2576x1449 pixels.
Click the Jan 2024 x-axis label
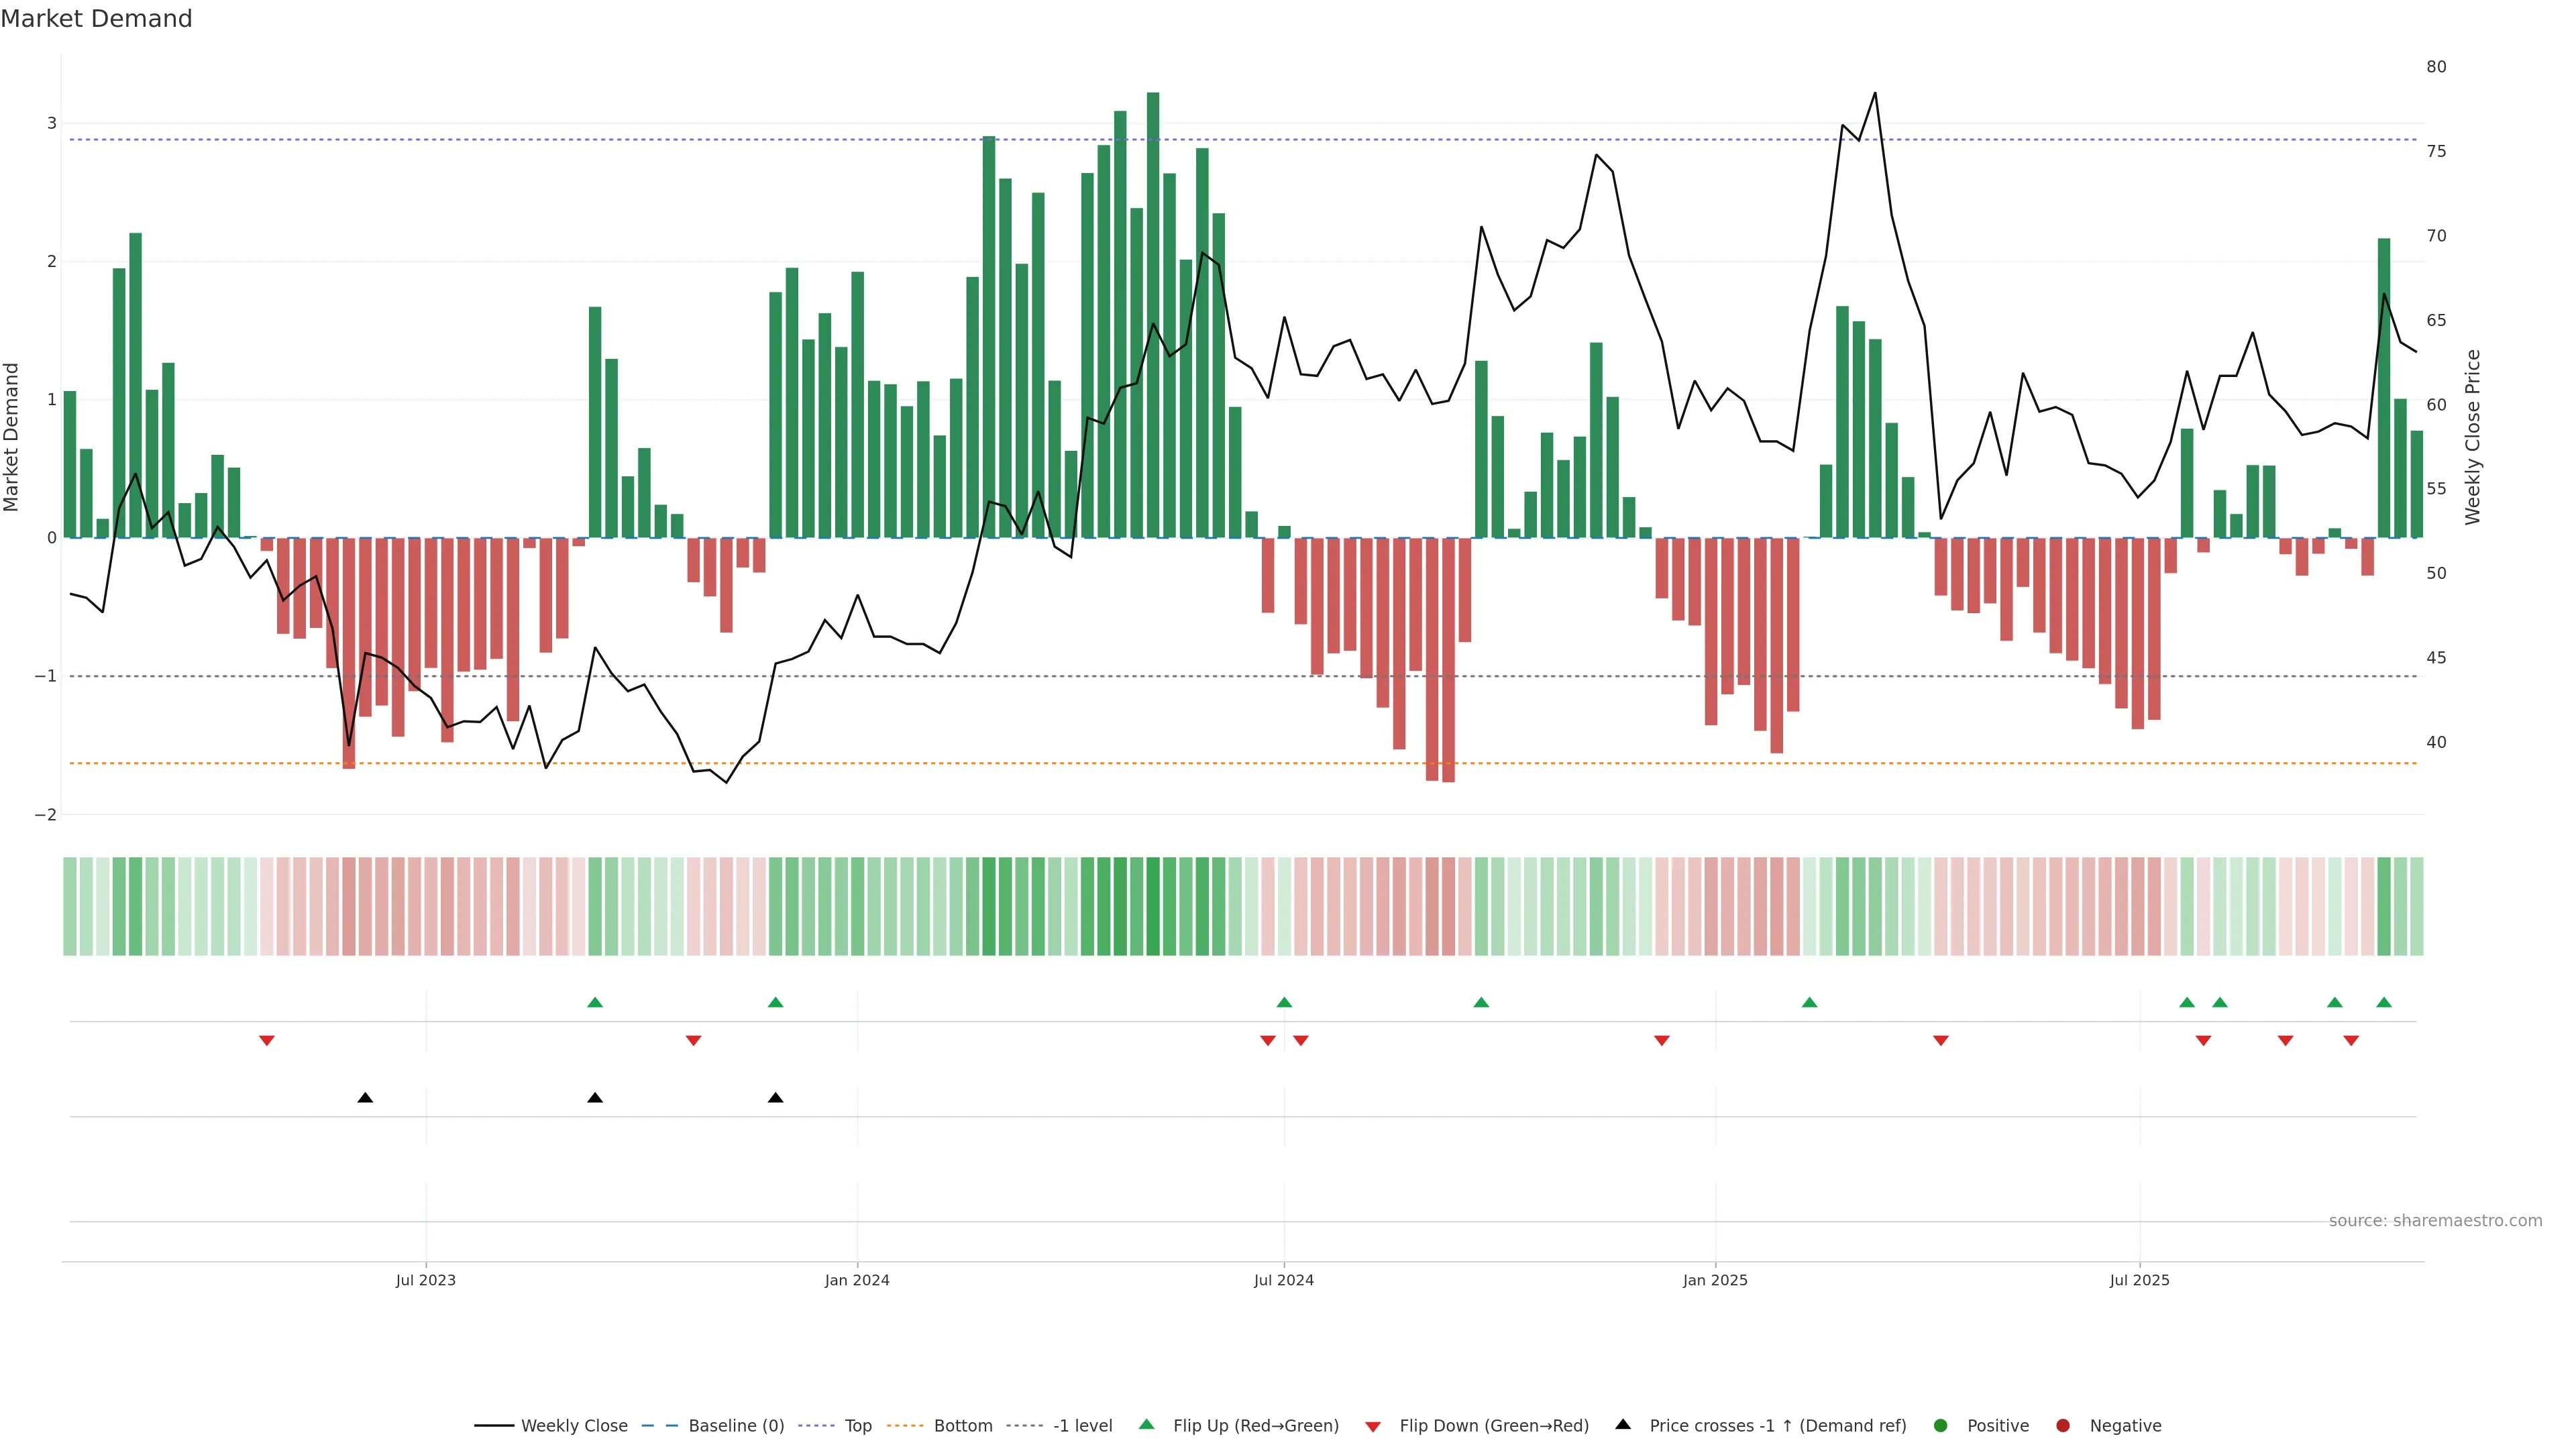(x=857, y=1280)
